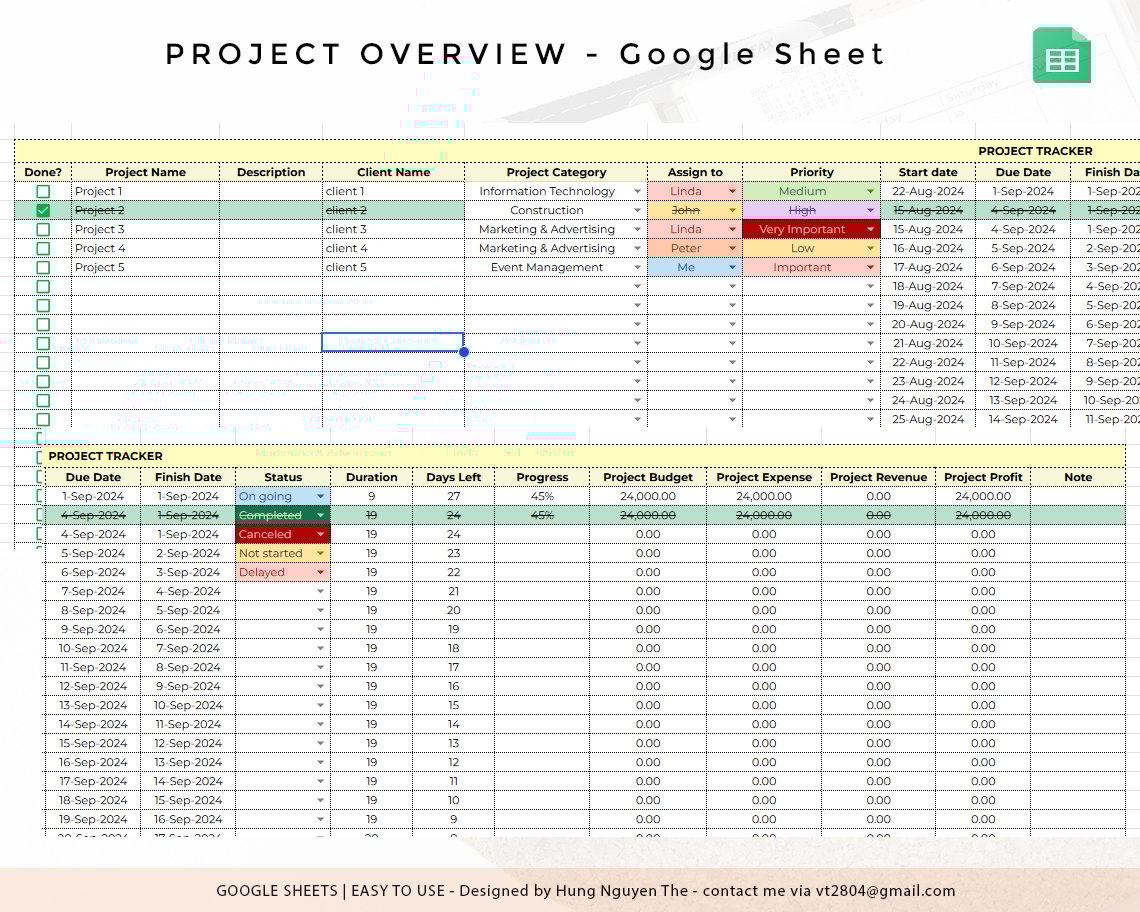Tick the Done checkbox for Project 4
The image size is (1140, 912).
tap(43, 248)
